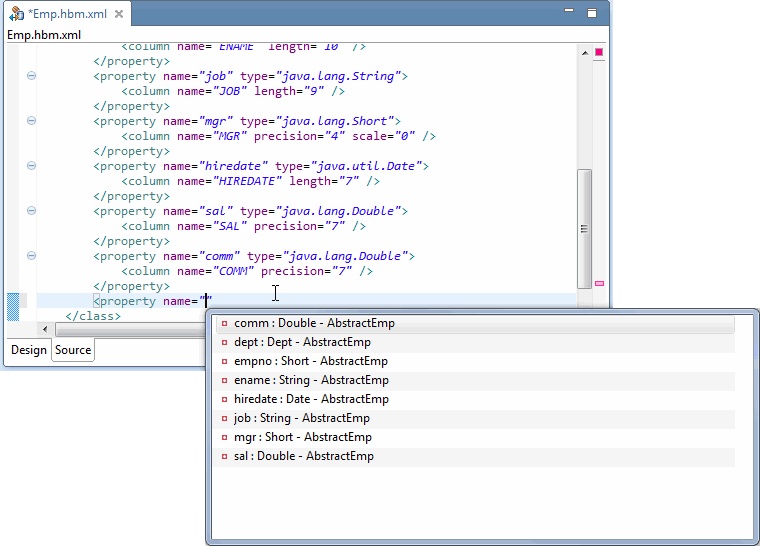
Task: Click the red error indicator atop the overview ruler
Action: click(x=599, y=52)
